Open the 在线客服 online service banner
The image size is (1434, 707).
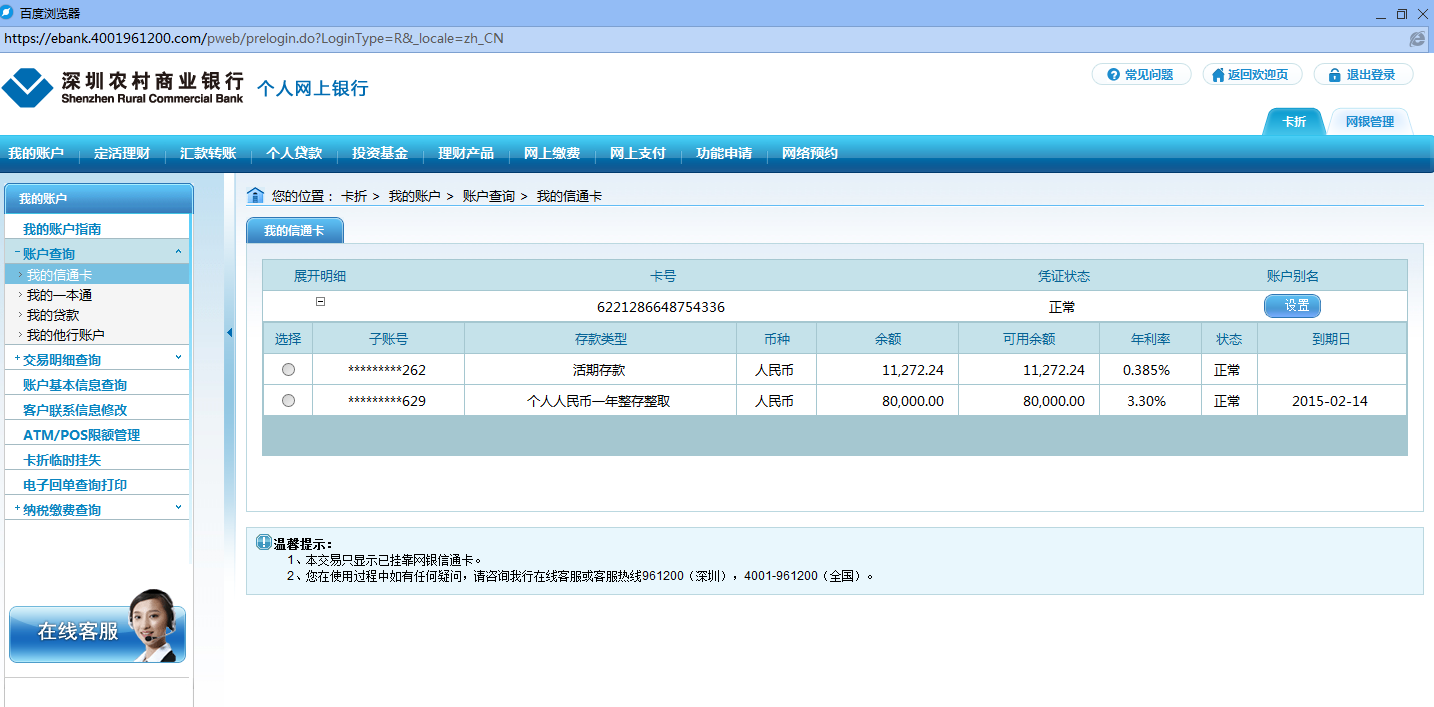coord(97,631)
